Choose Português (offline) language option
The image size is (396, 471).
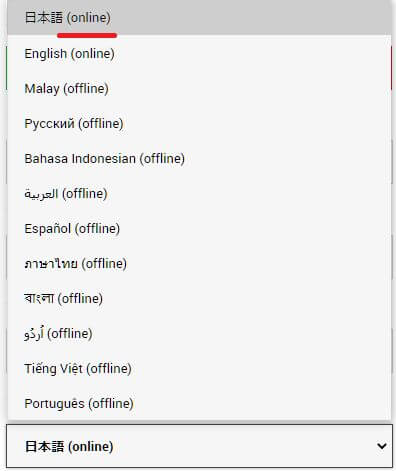coord(199,403)
